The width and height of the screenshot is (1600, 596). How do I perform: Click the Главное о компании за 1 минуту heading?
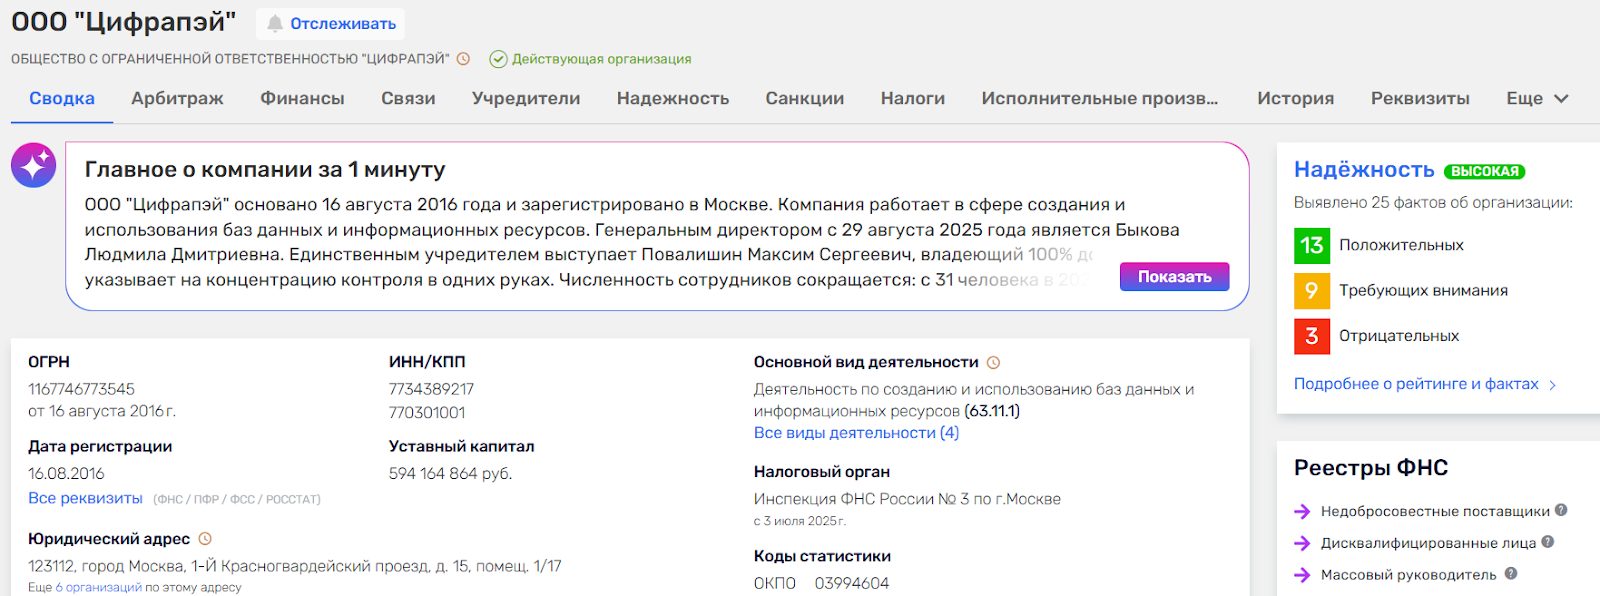[265, 169]
